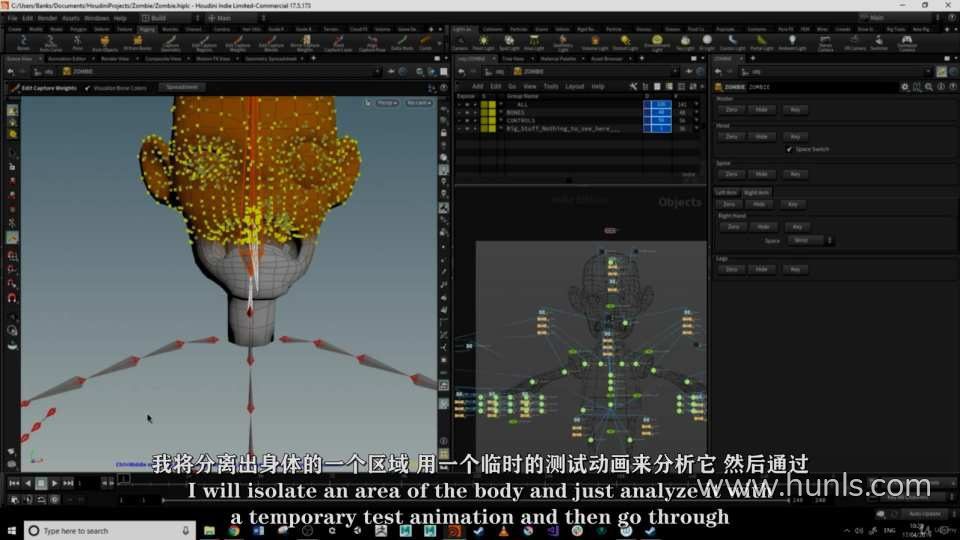Open the Main take dropdown
Screen dimensions: 960x540
pos(236,18)
